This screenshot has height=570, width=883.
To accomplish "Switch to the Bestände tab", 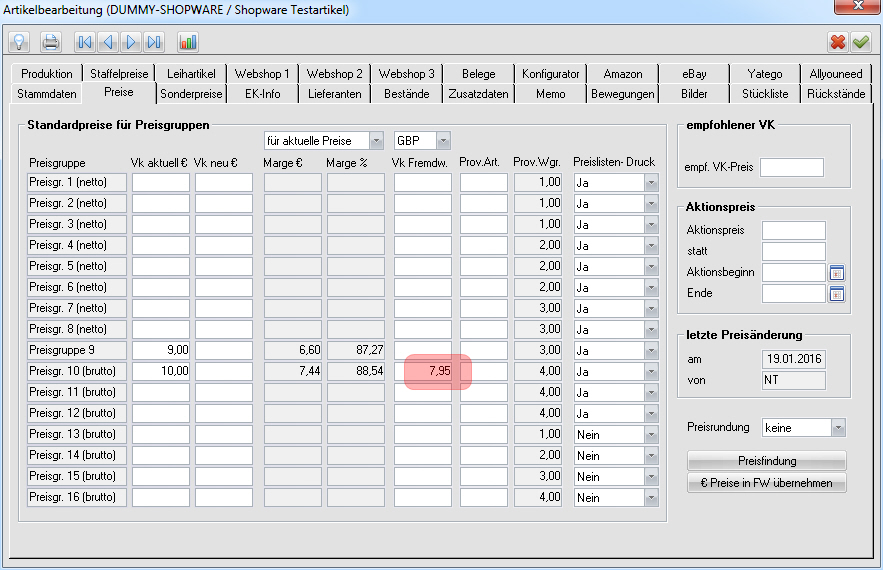I will tap(407, 94).
